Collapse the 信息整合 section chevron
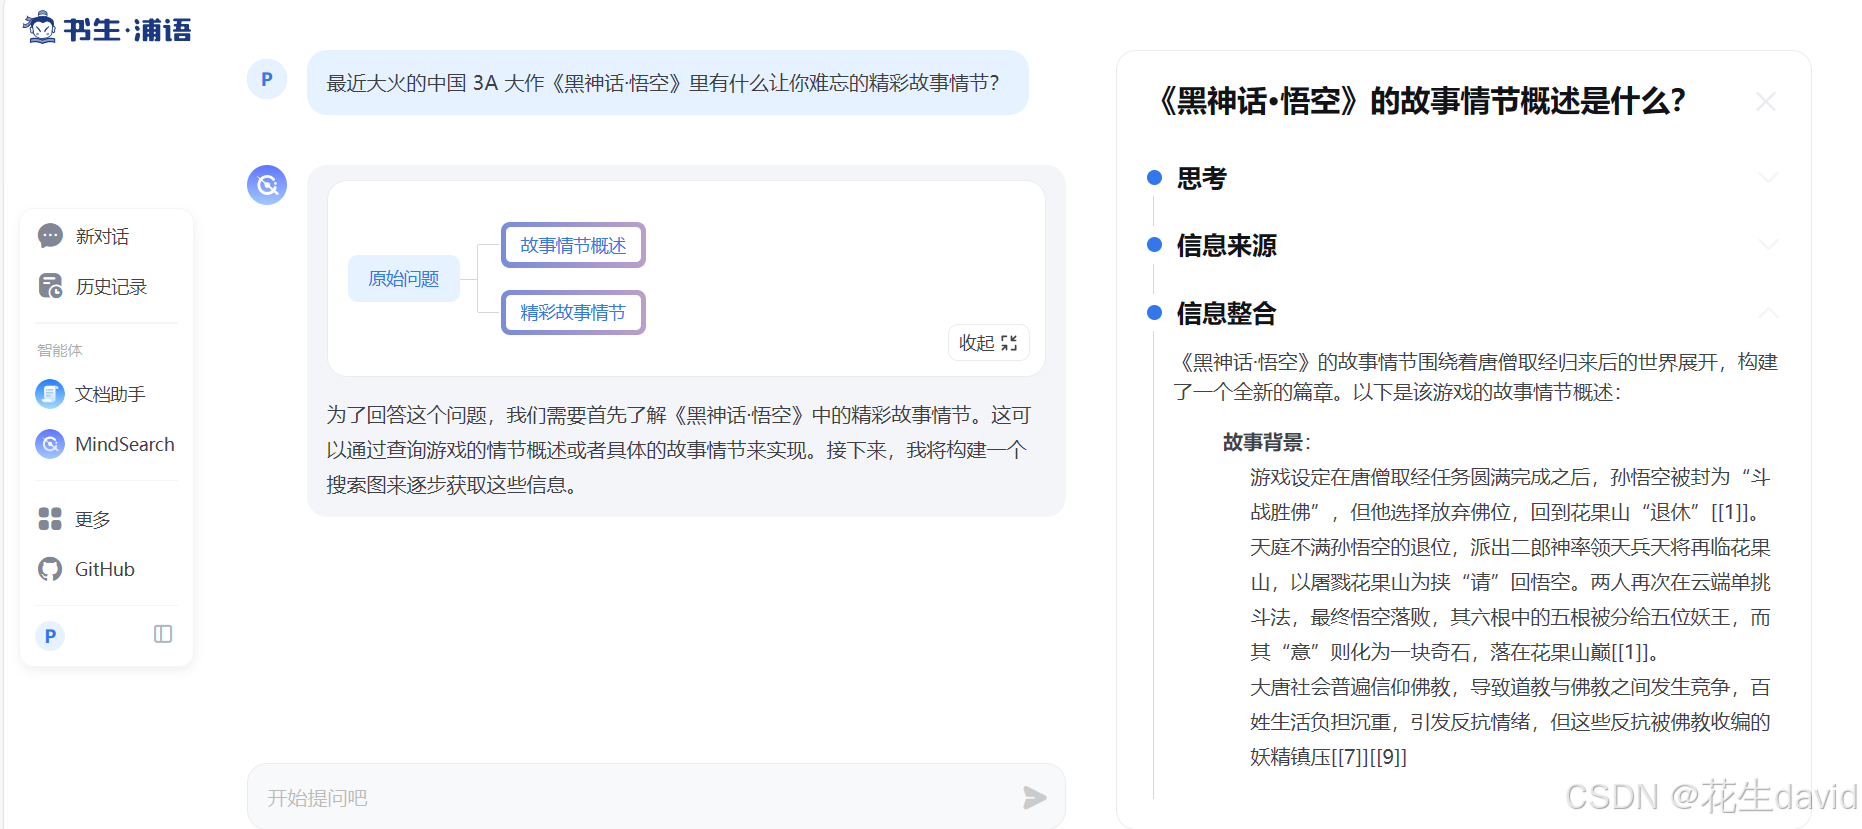The height and width of the screenshot is (829, 1862). click(x=1768, y=313)
